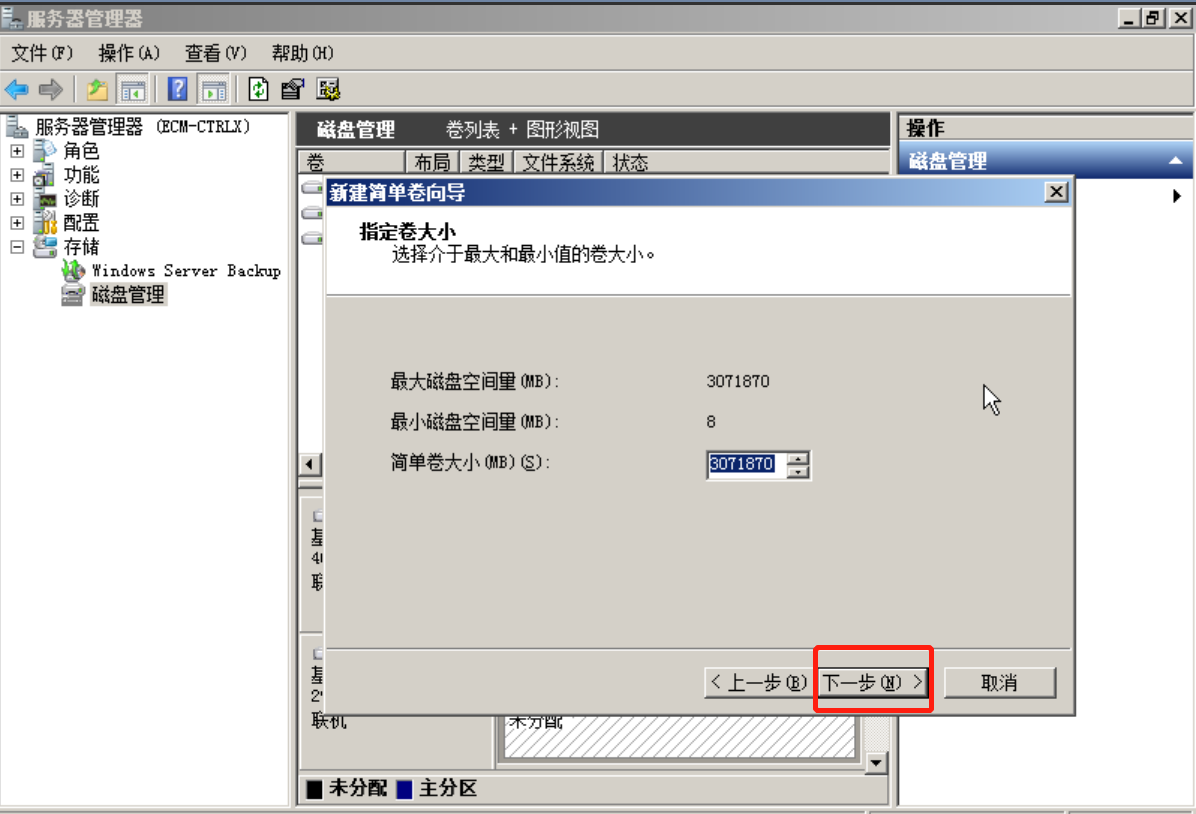Toggle the action pane toolbar icon

214,90
